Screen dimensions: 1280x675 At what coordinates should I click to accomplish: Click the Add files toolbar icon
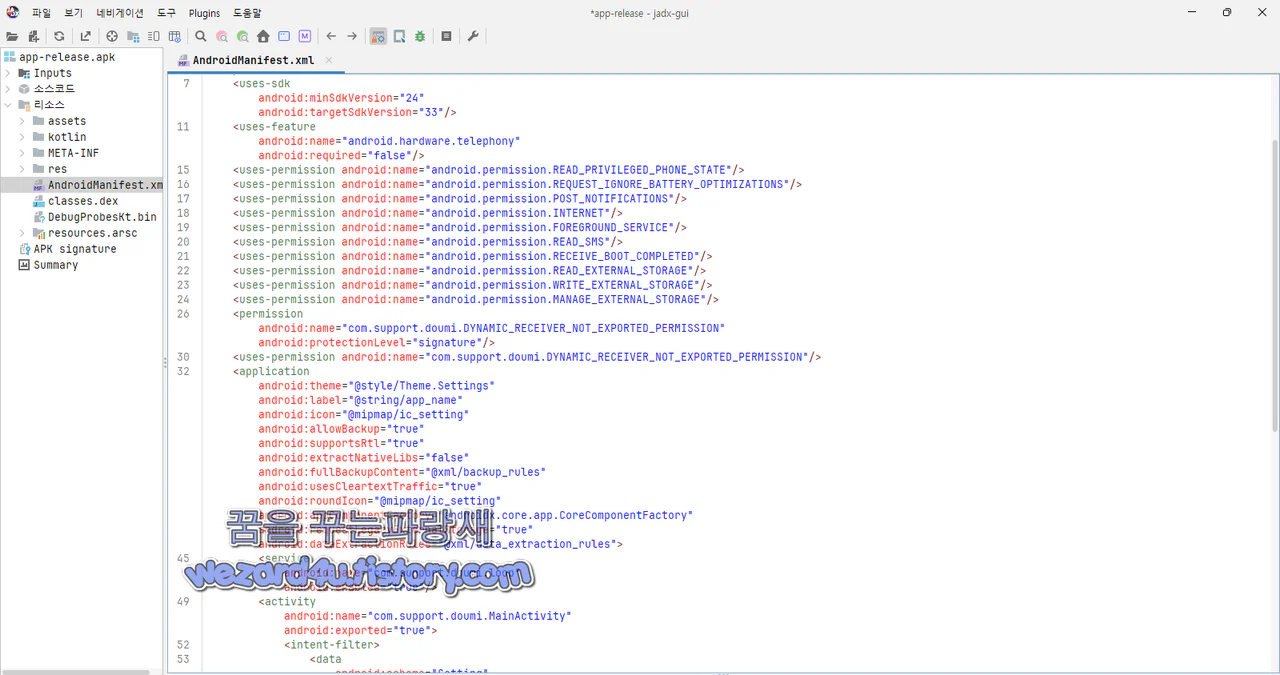tap(33, 36)
